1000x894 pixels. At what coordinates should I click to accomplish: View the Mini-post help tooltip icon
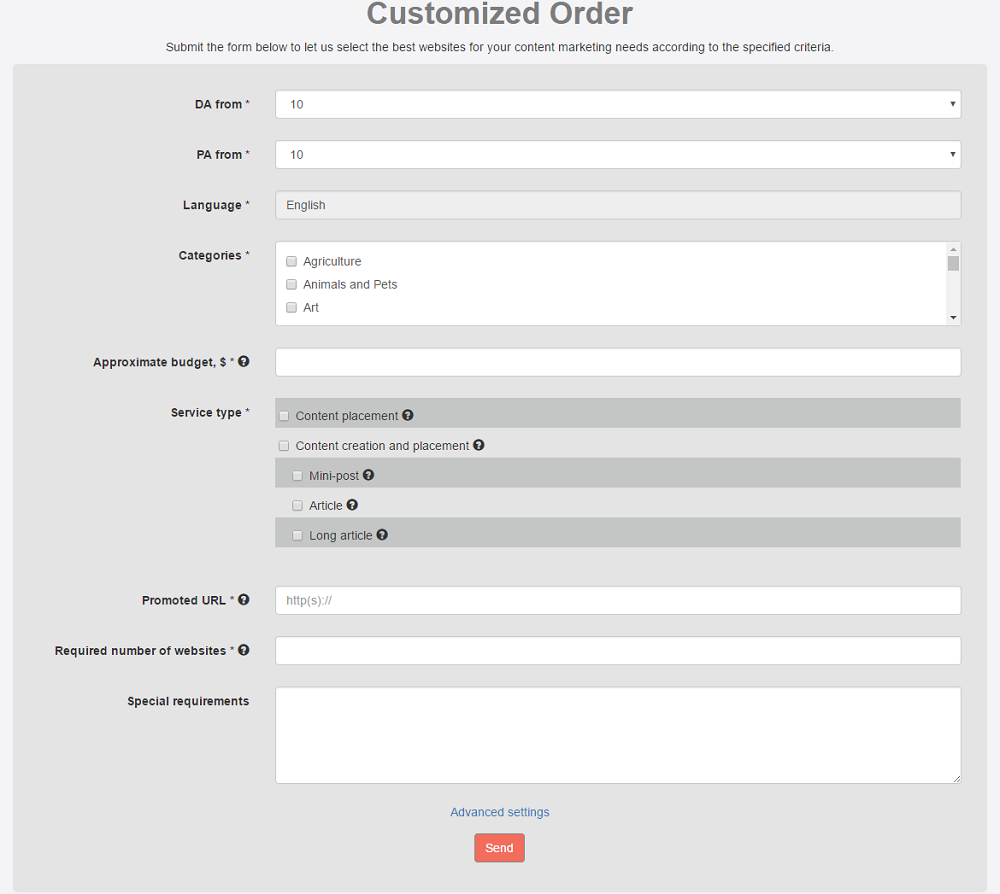pyautogui.click(x=368, y=475)
